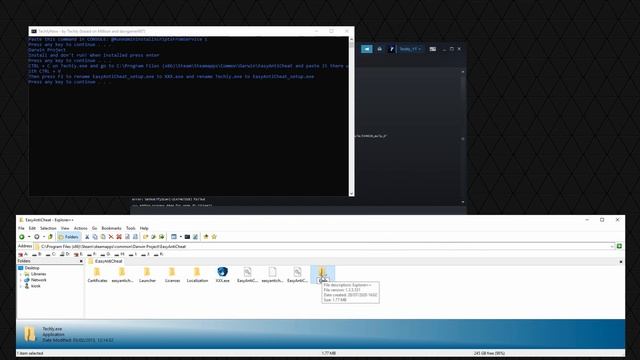
Task: Click the Steam profile avatar
Action: pyautogui.click(x=391, y=49)
